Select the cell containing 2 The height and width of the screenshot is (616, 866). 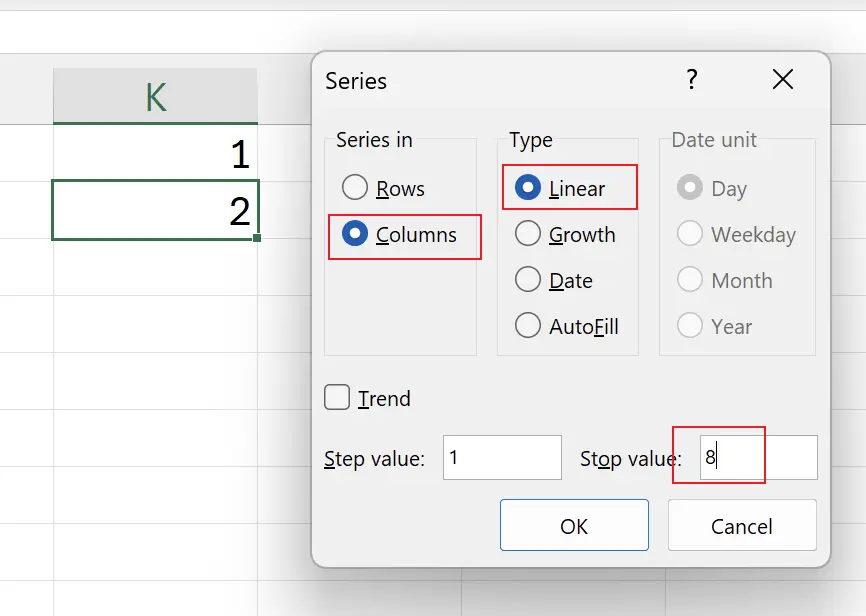coord(154,210)
